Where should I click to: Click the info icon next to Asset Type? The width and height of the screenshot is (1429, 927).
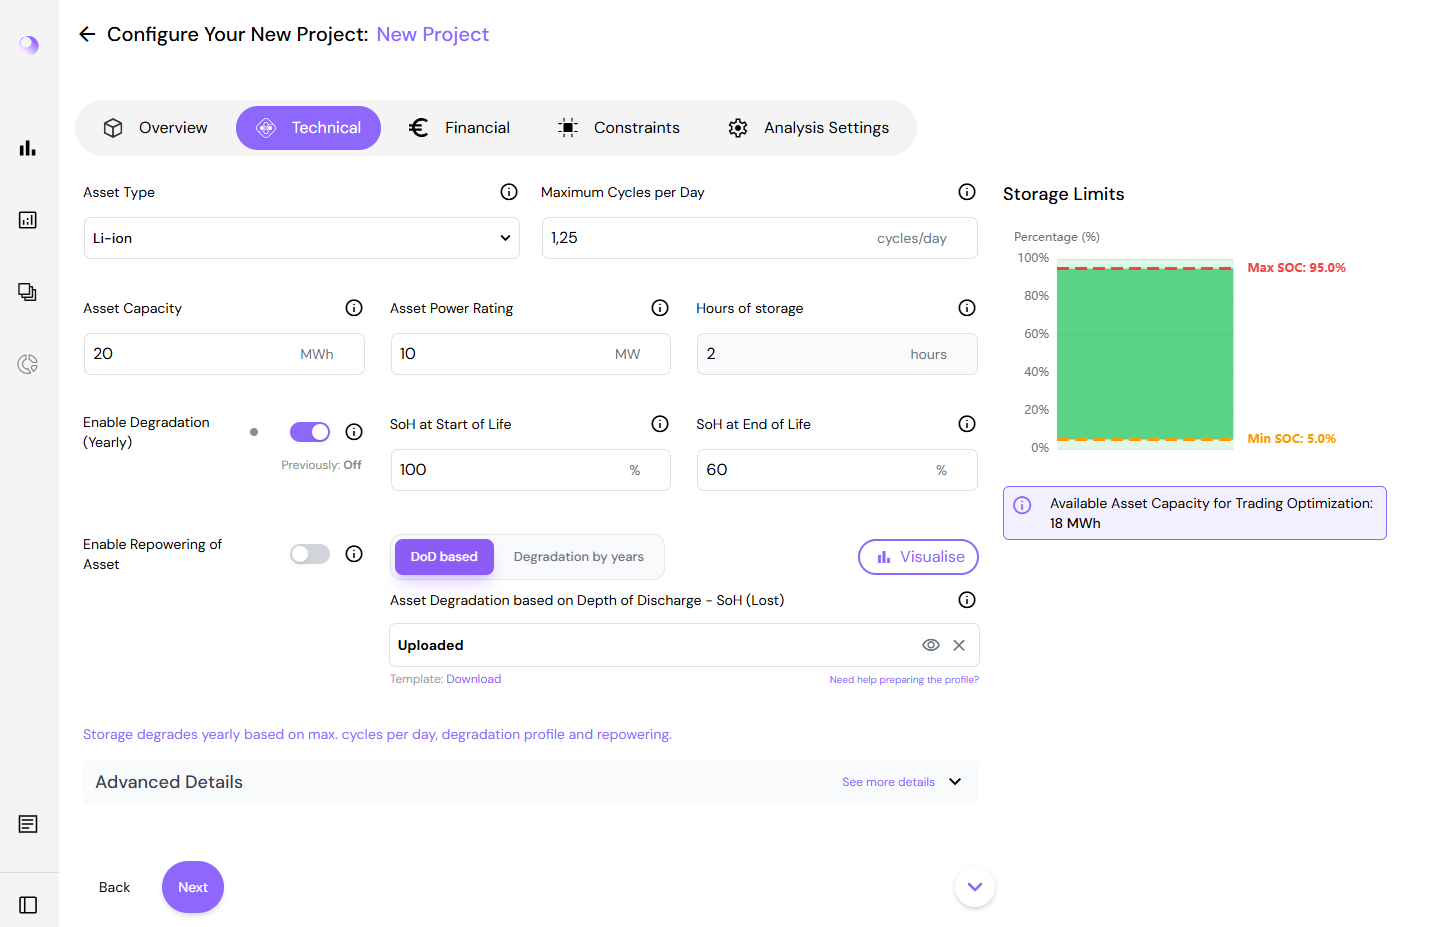pyautogui.click(x=509, y=192)
